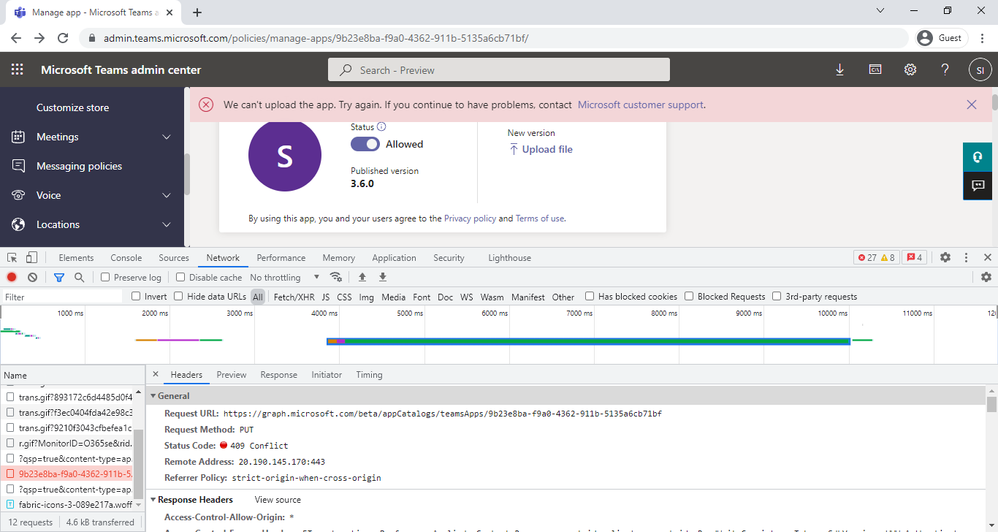Click View source for response headers
998x532 pixels.
[x=278, y=500]
